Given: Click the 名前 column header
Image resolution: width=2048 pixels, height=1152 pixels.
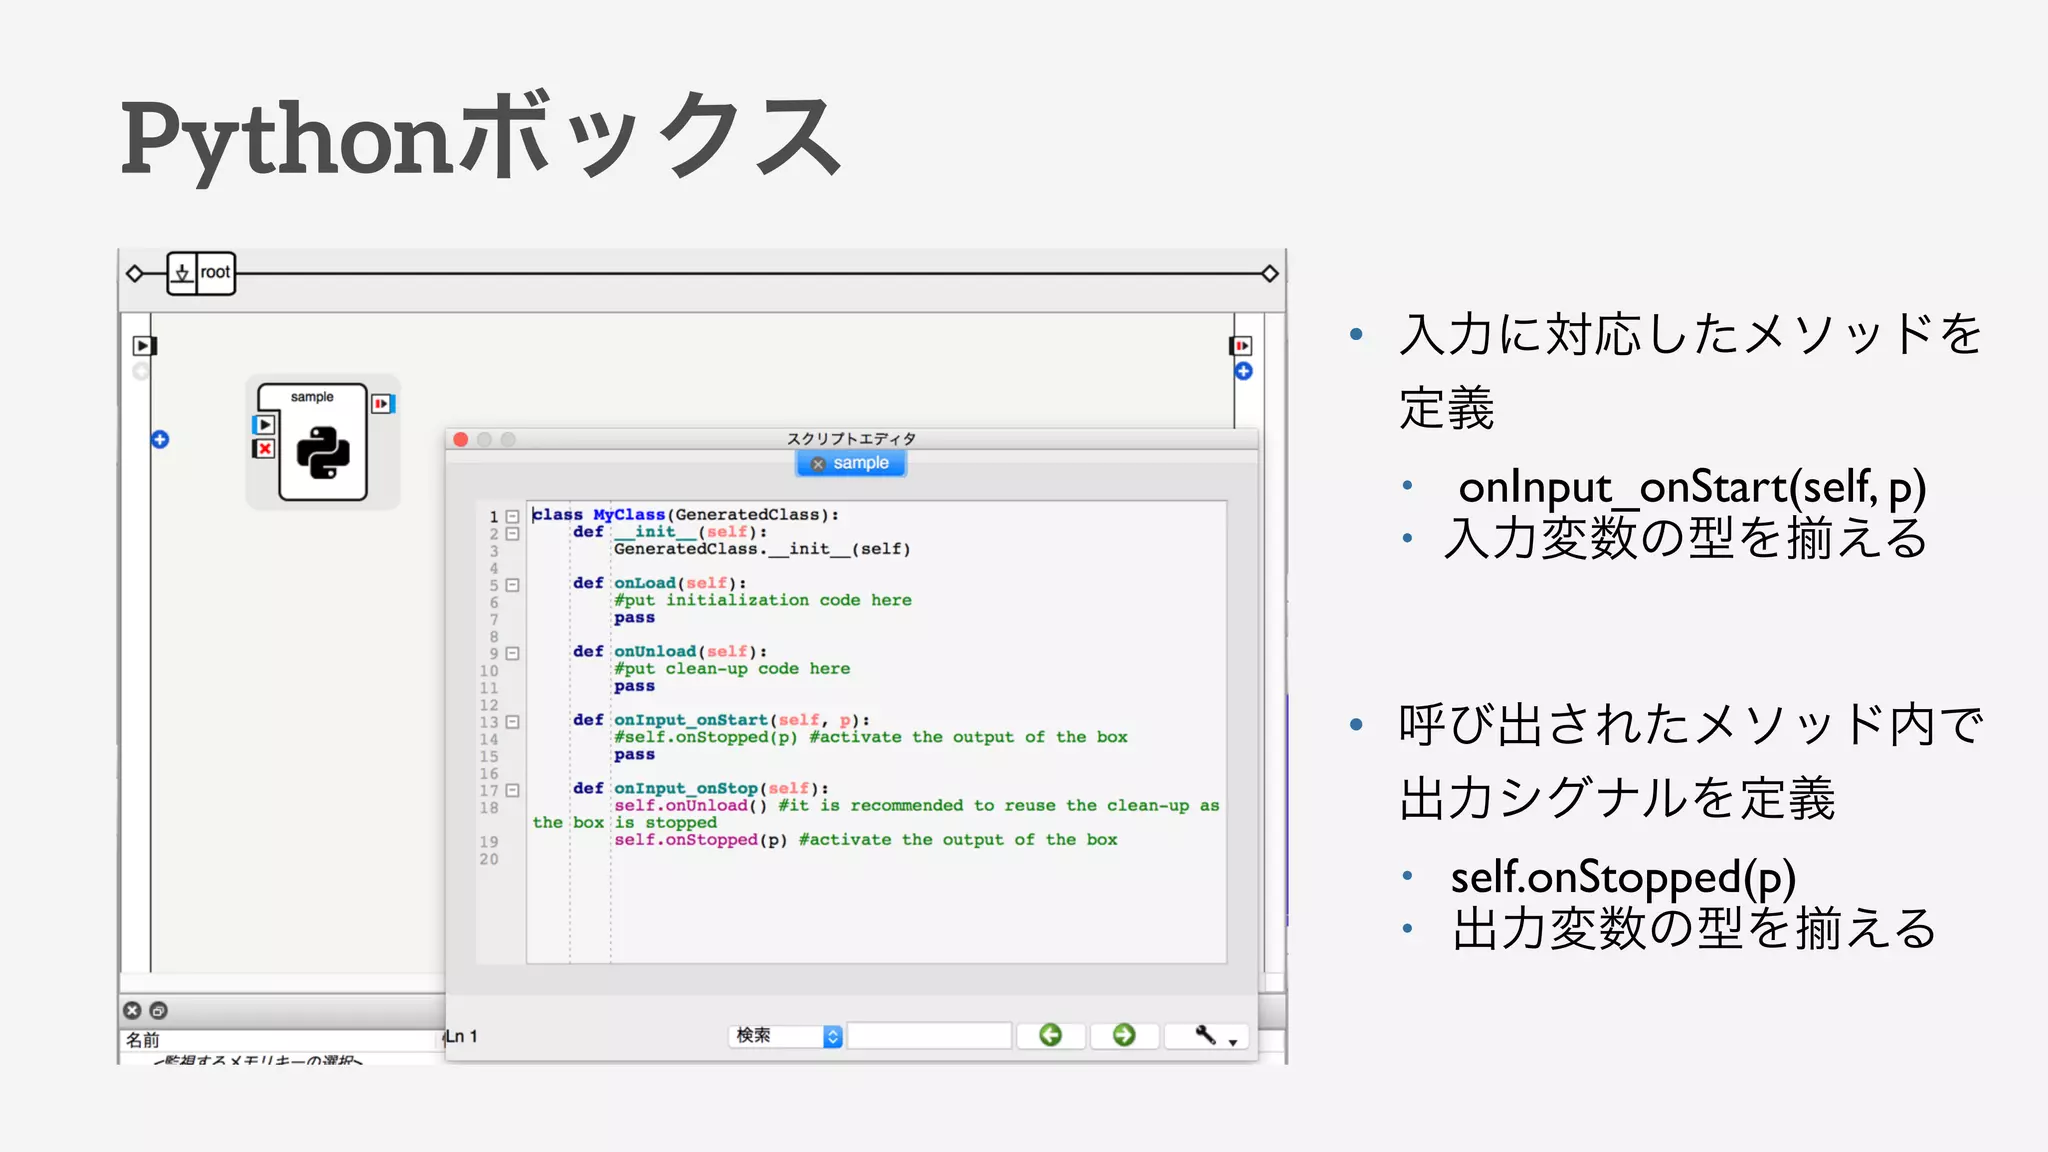Looking at the screenshot, I should click(142, 1040).
